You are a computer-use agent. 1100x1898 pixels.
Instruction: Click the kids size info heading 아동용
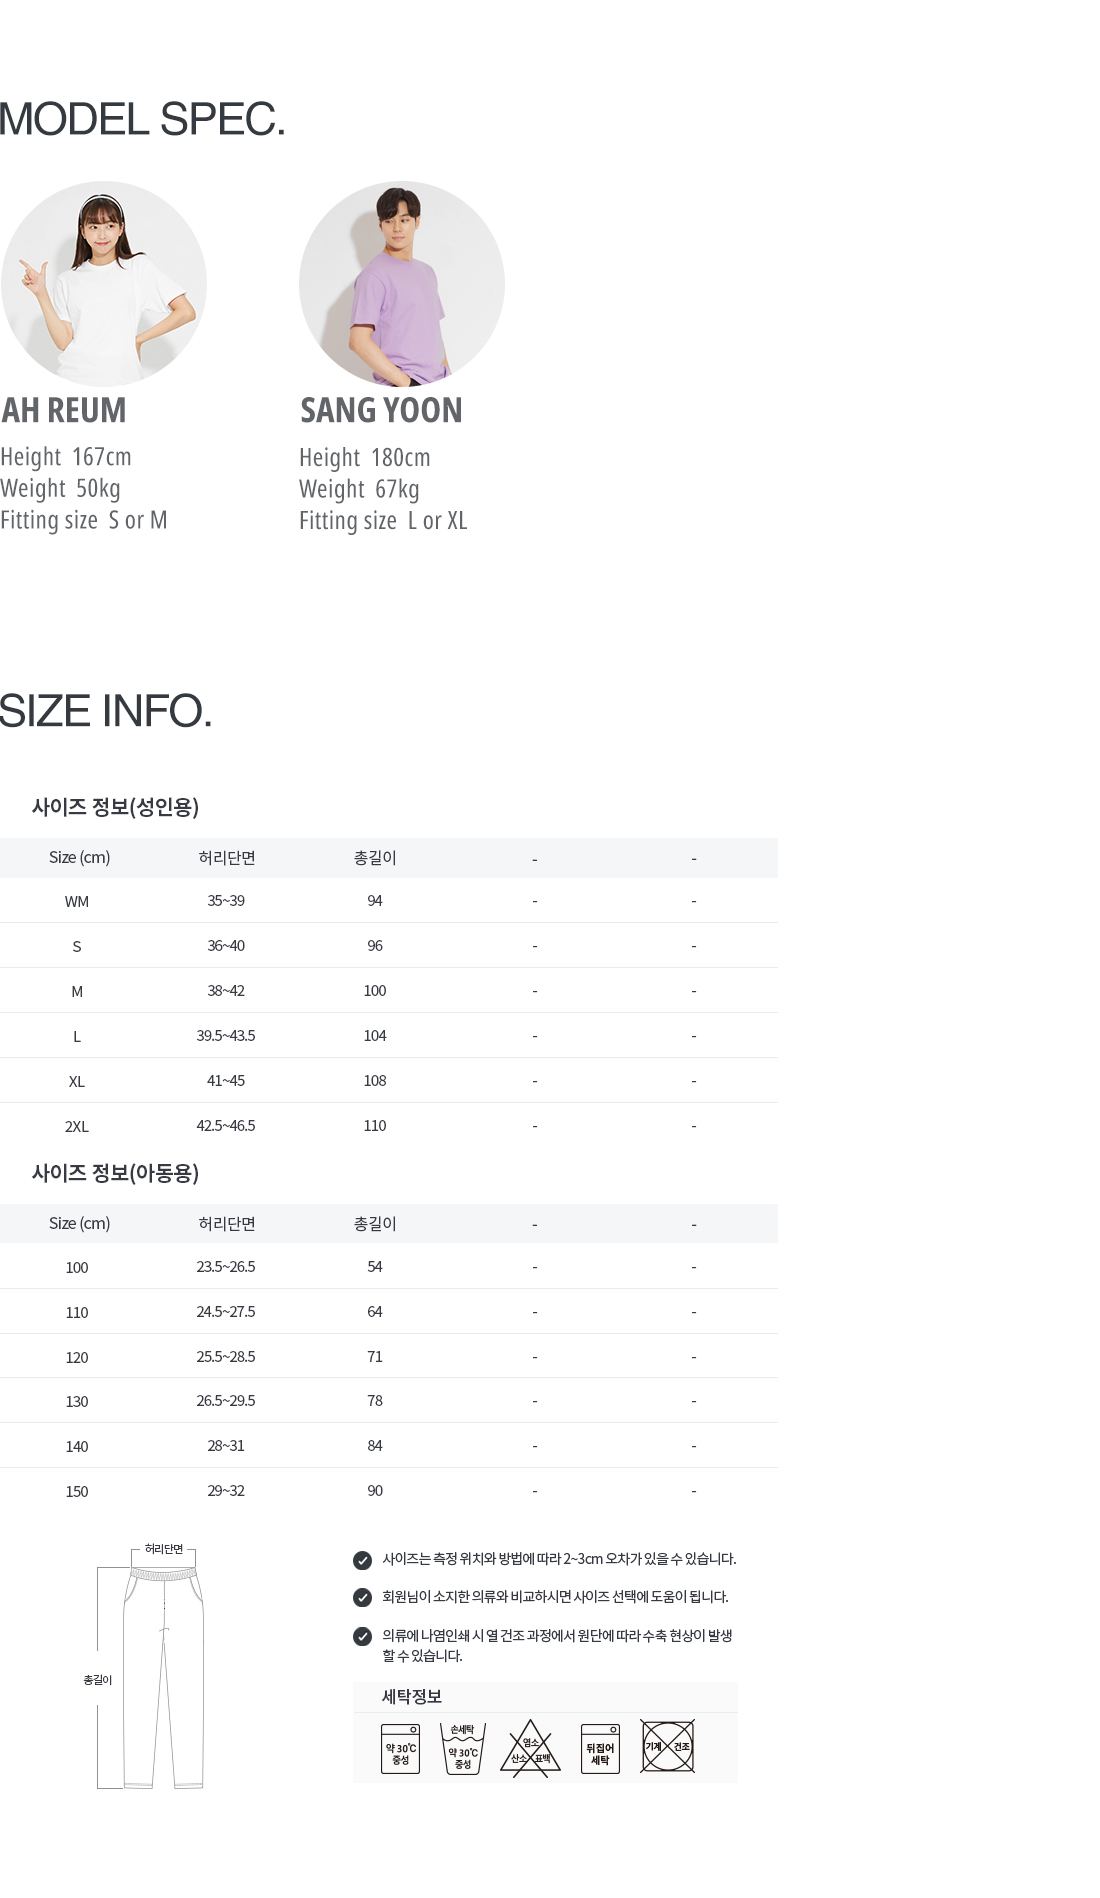click(115, 1173)
